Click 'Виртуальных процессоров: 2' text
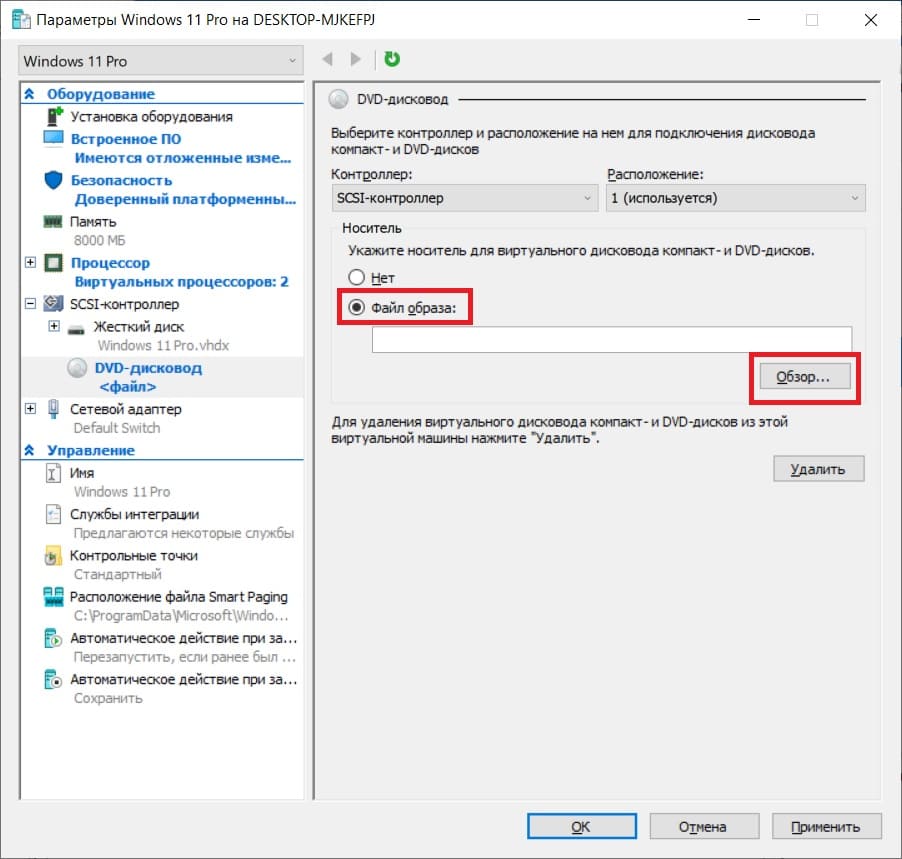 pyautogui.click(x=181, y=281)
